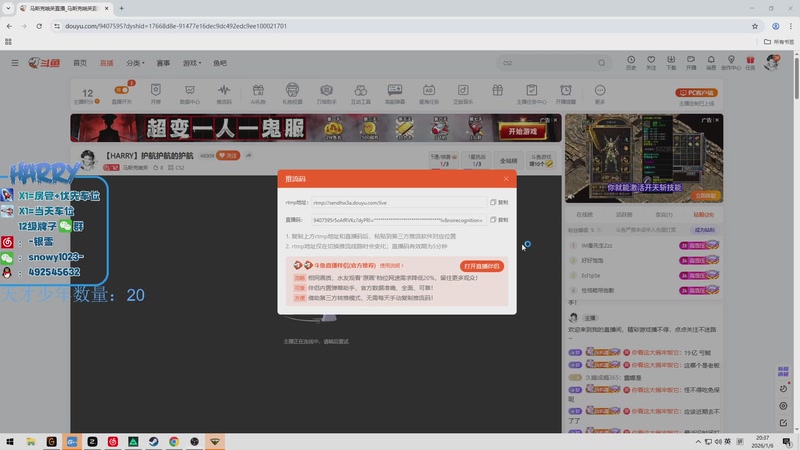
Task: Open the 正版音乐 icon
Action: (x=463, y=93)
